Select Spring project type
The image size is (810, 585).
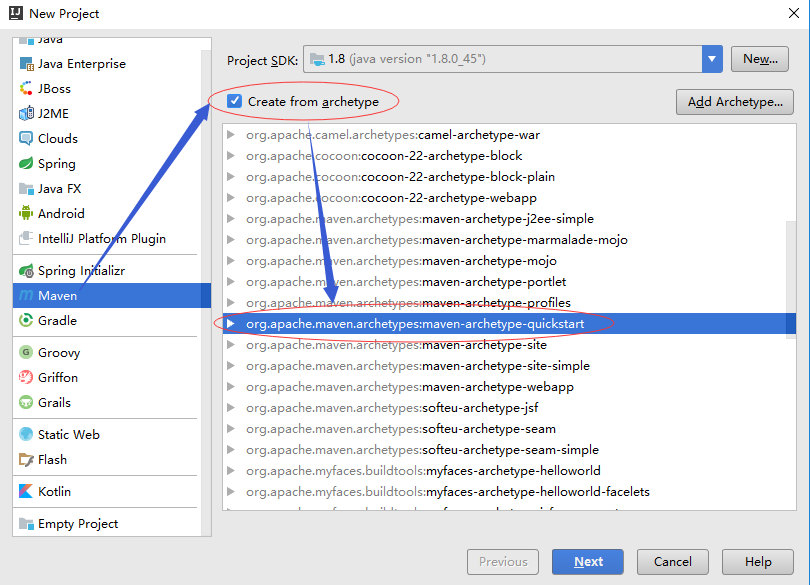click(x=107, y=163)
